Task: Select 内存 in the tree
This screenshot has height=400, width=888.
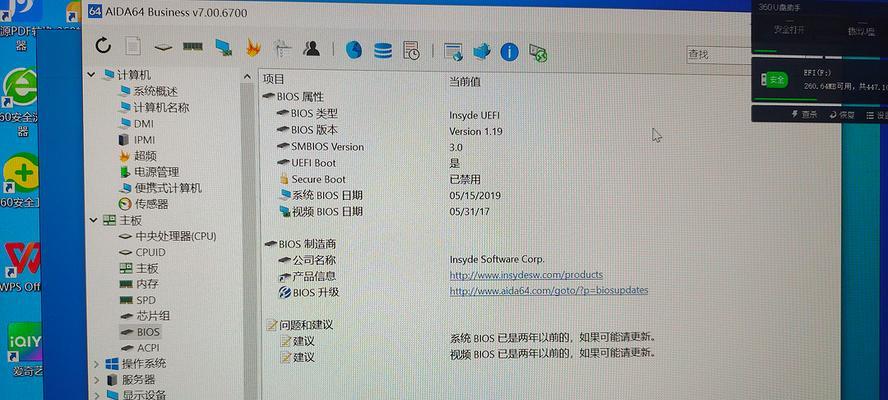Action: (139, 284)
